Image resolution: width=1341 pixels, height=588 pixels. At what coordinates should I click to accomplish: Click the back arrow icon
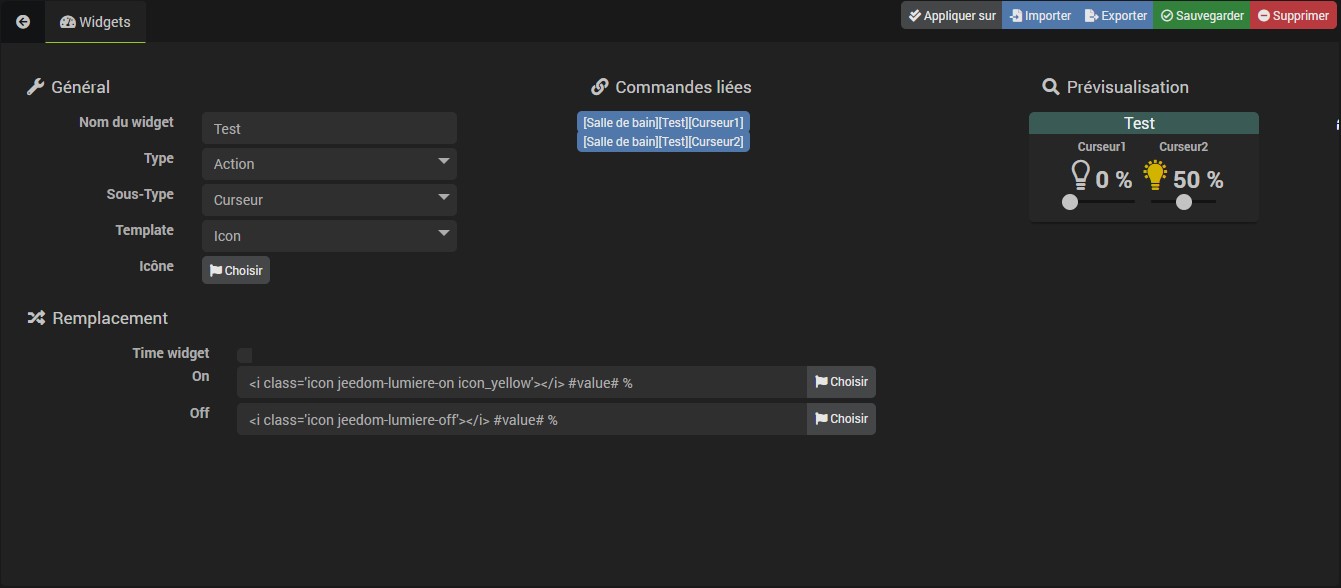coord(23,21)
